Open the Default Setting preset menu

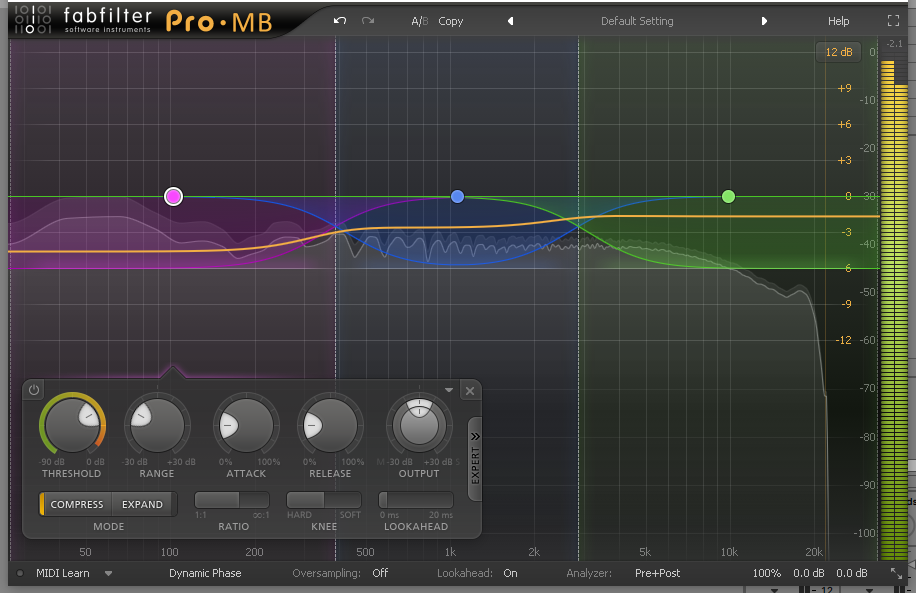[637, 21]
